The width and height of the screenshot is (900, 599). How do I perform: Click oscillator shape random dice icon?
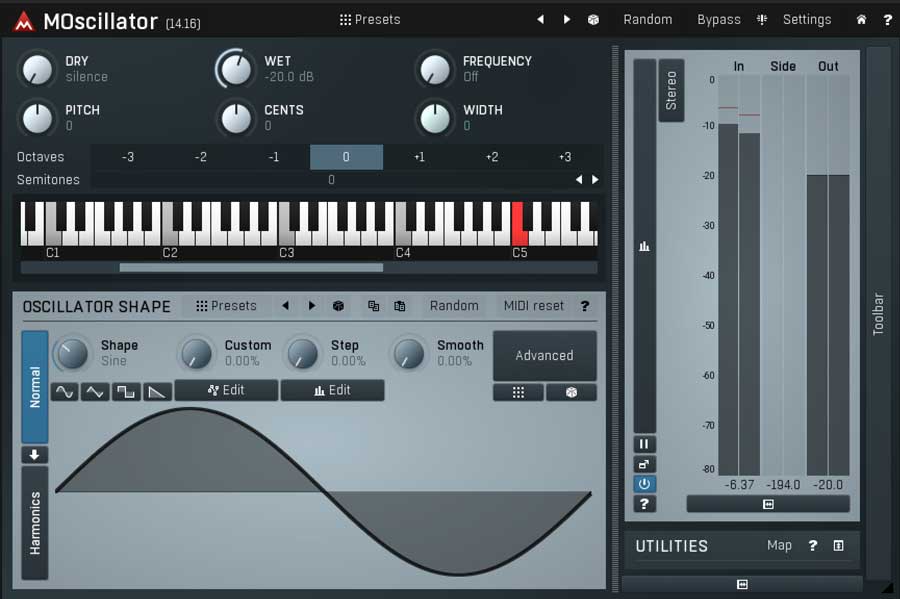[x=339, y=306]
